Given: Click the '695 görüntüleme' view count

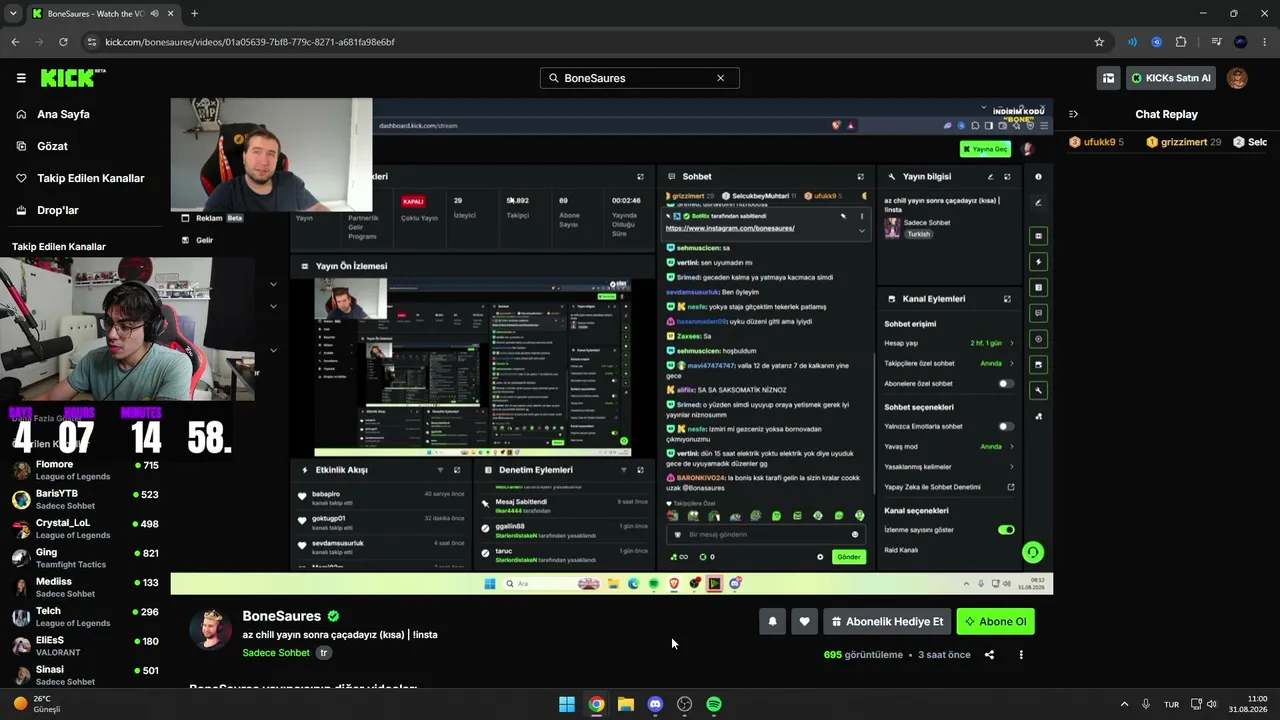Looking at the screenshot, I should coord(863,655).
